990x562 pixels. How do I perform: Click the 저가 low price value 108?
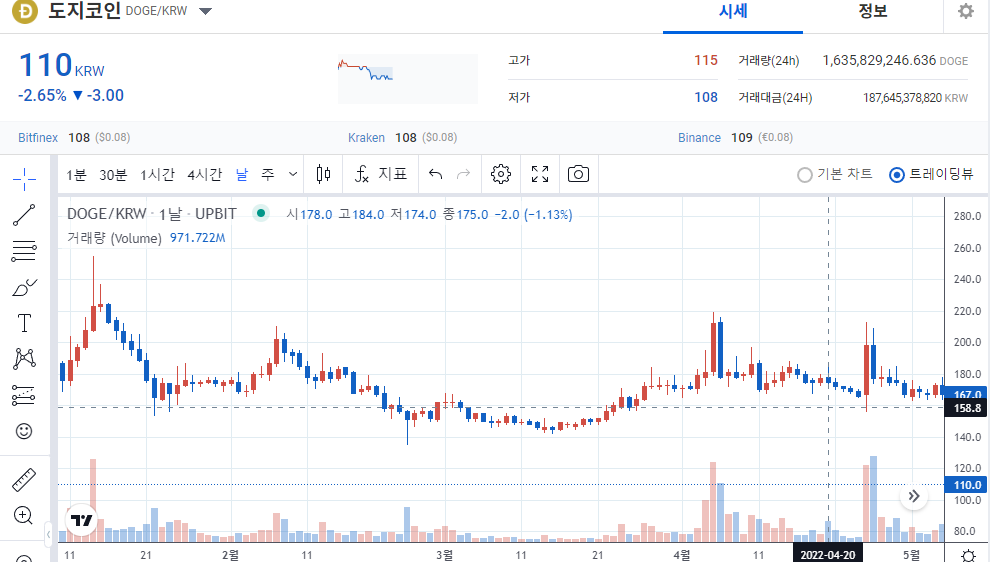point(706,97)
